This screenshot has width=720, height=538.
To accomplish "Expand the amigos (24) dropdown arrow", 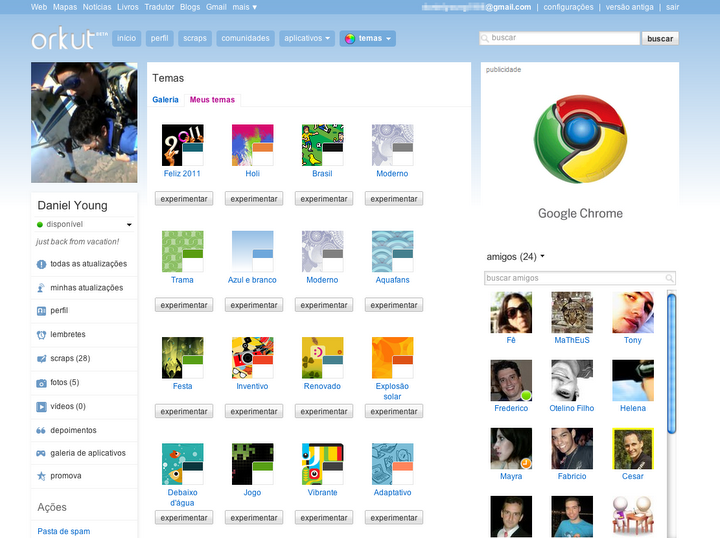I will coord(543,257).
